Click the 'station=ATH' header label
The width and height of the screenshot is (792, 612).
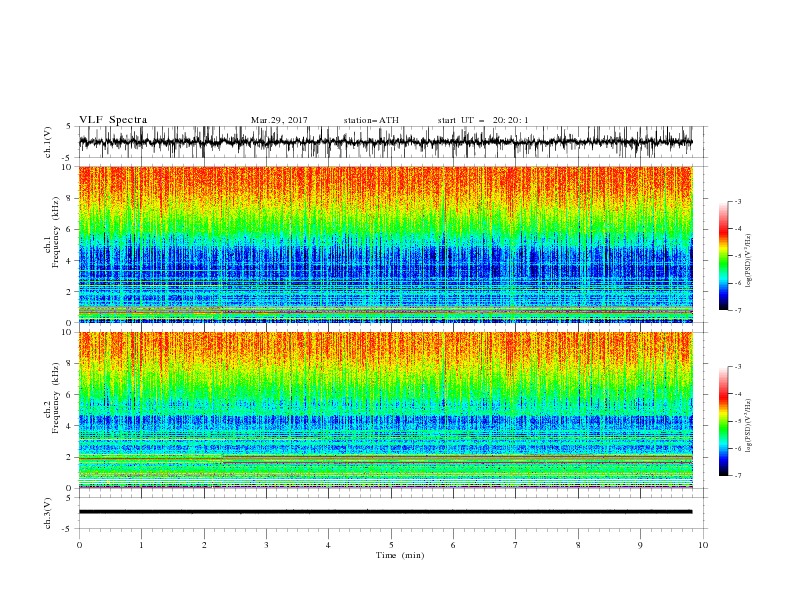pyautogui.click(x=371, y=120)
